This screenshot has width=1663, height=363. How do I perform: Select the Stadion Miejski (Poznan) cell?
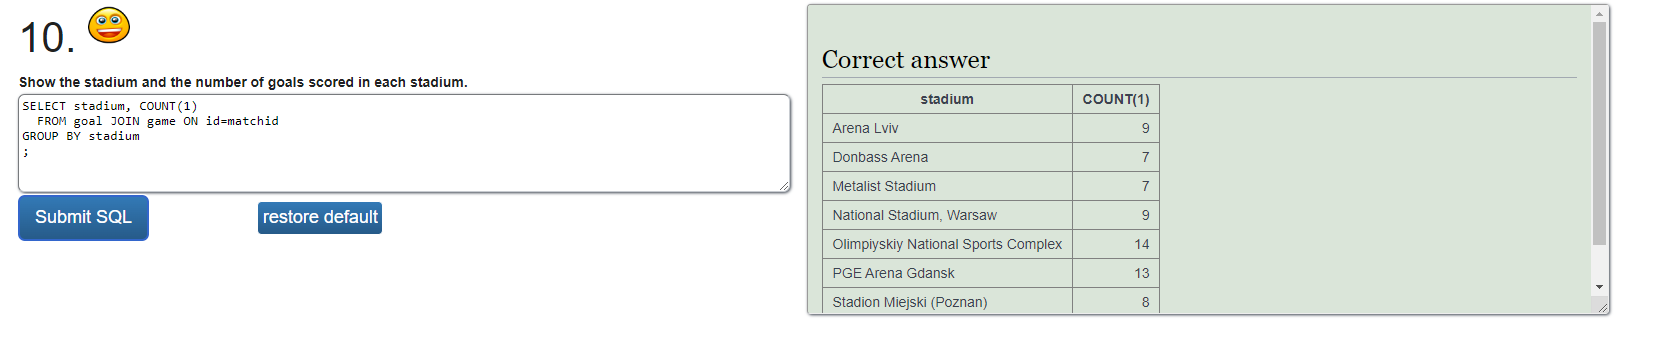pyautogui.click(x=947, y=301)
